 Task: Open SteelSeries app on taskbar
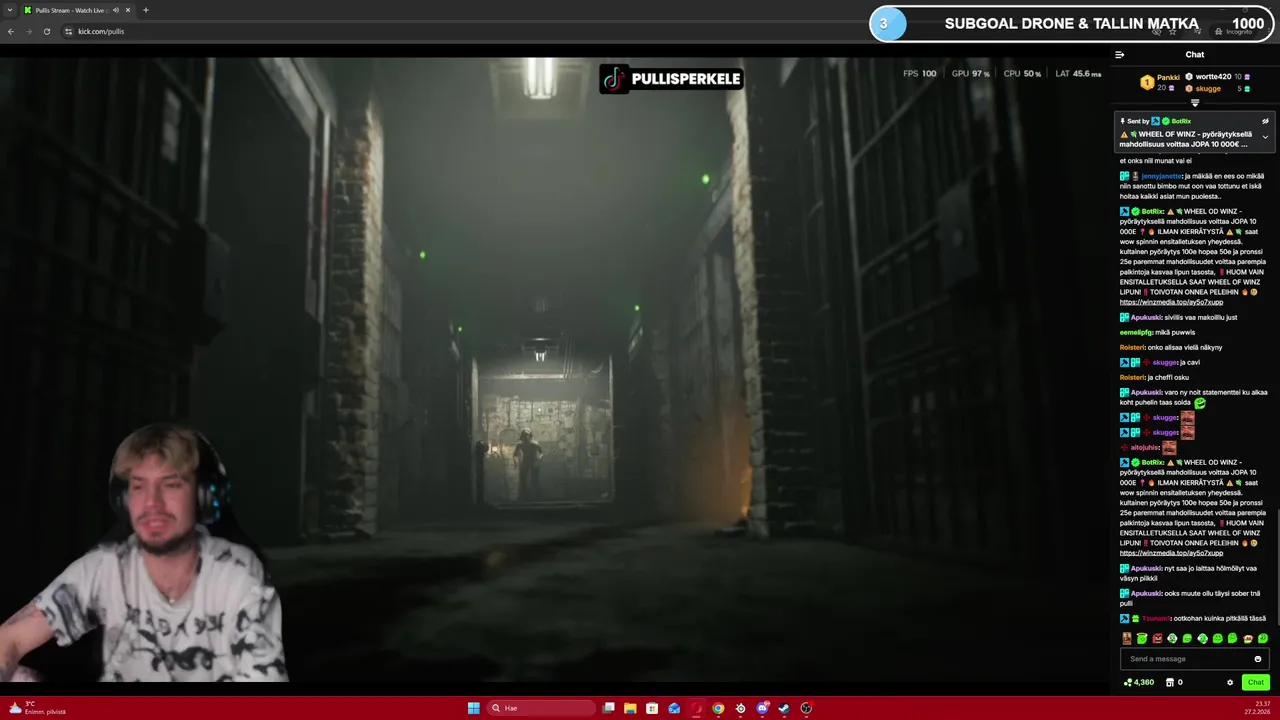click(740, 708)
